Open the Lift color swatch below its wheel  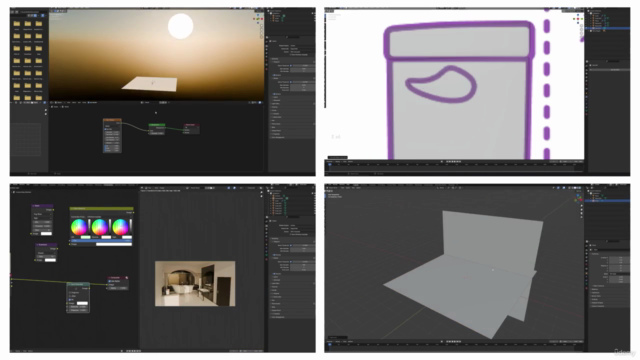(85, 237)
